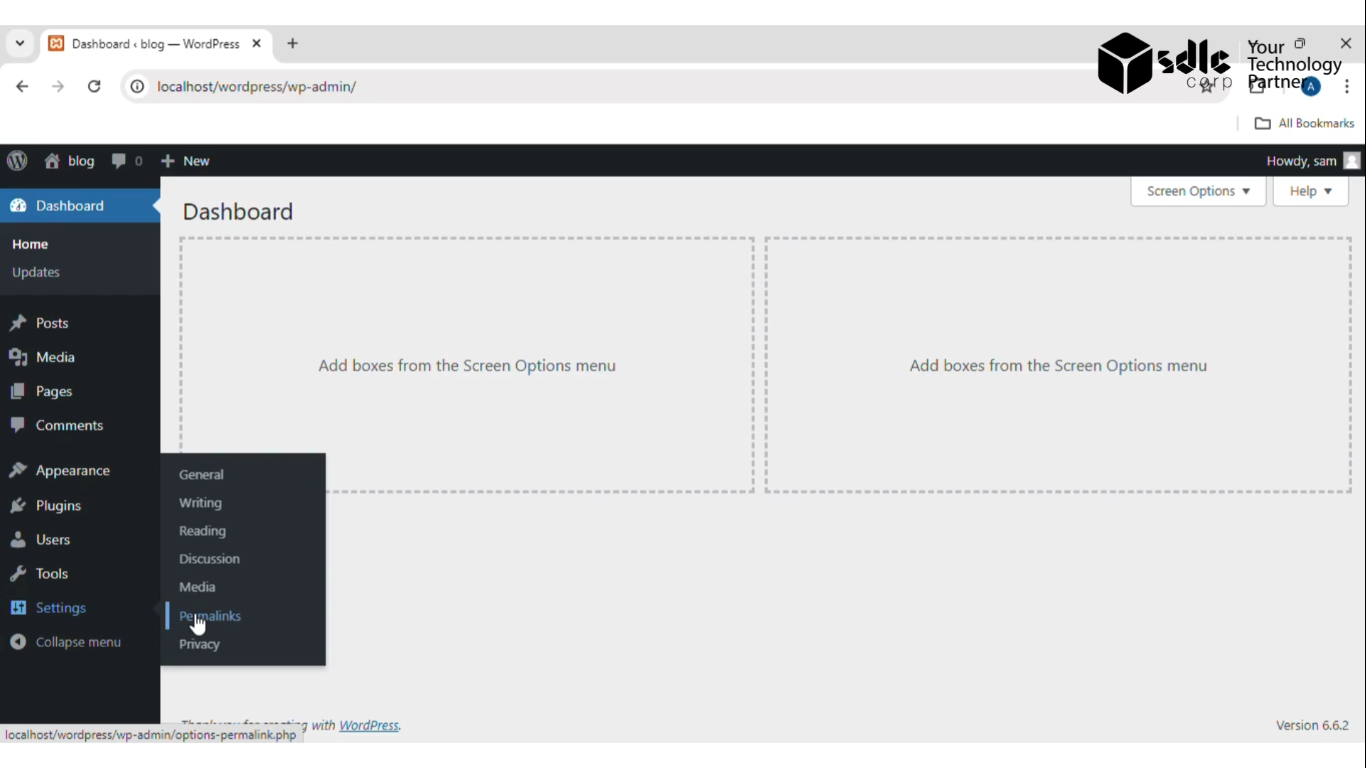Expand the Help dropdown tab
Image resolution: width=1366 pixels, height=768 pixels.
(x=1310, y=191)
